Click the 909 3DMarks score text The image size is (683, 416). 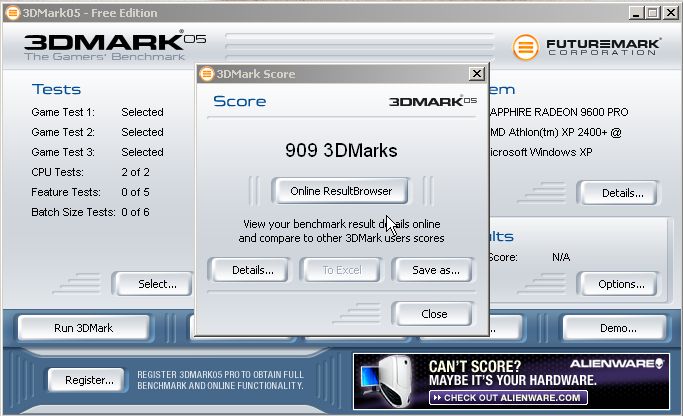(x=341, y=150)
